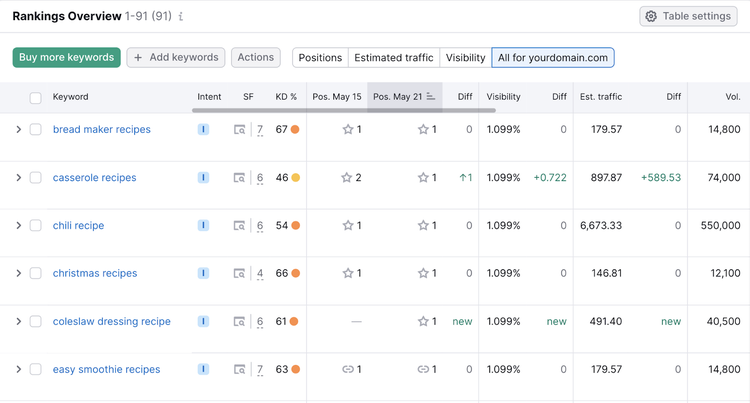Check the box for chili recipe row

(35, 225)
